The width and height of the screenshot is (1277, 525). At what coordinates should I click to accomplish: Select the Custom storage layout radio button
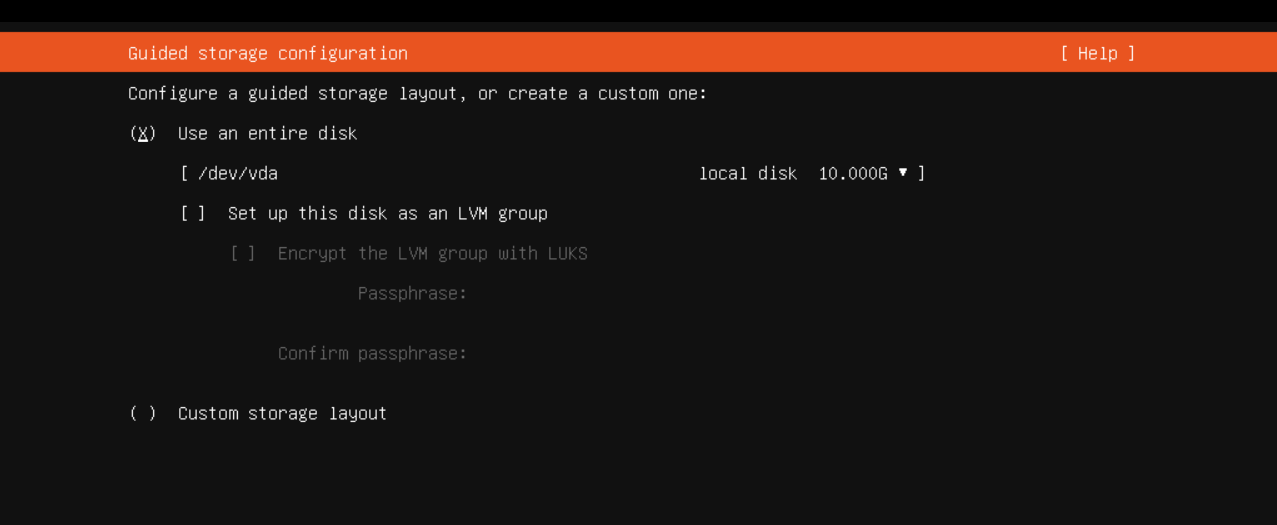143,413
